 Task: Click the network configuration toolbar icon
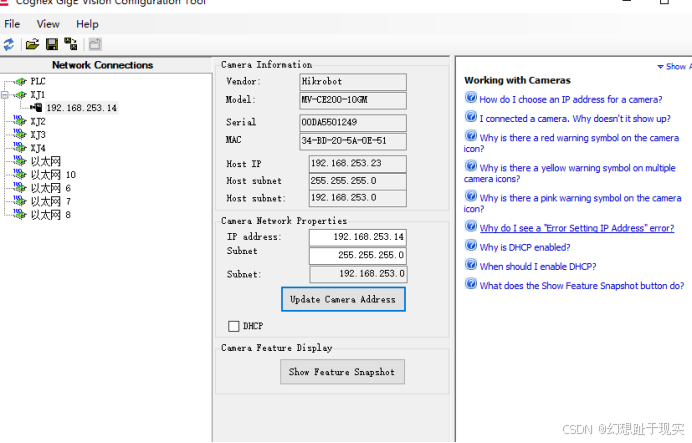pos(71,44)
